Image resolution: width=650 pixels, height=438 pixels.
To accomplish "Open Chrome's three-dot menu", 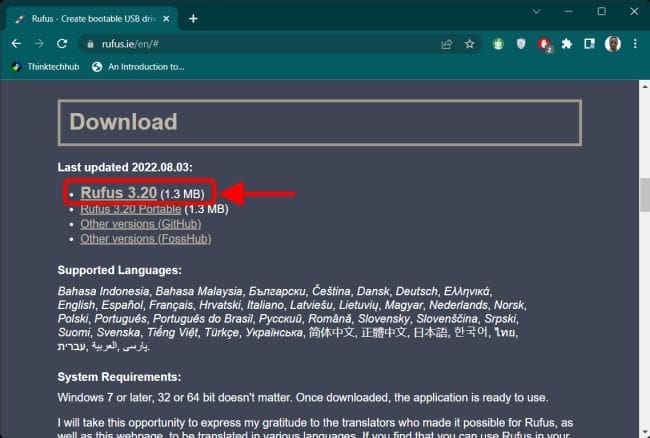I will click(x=635, y=44).
